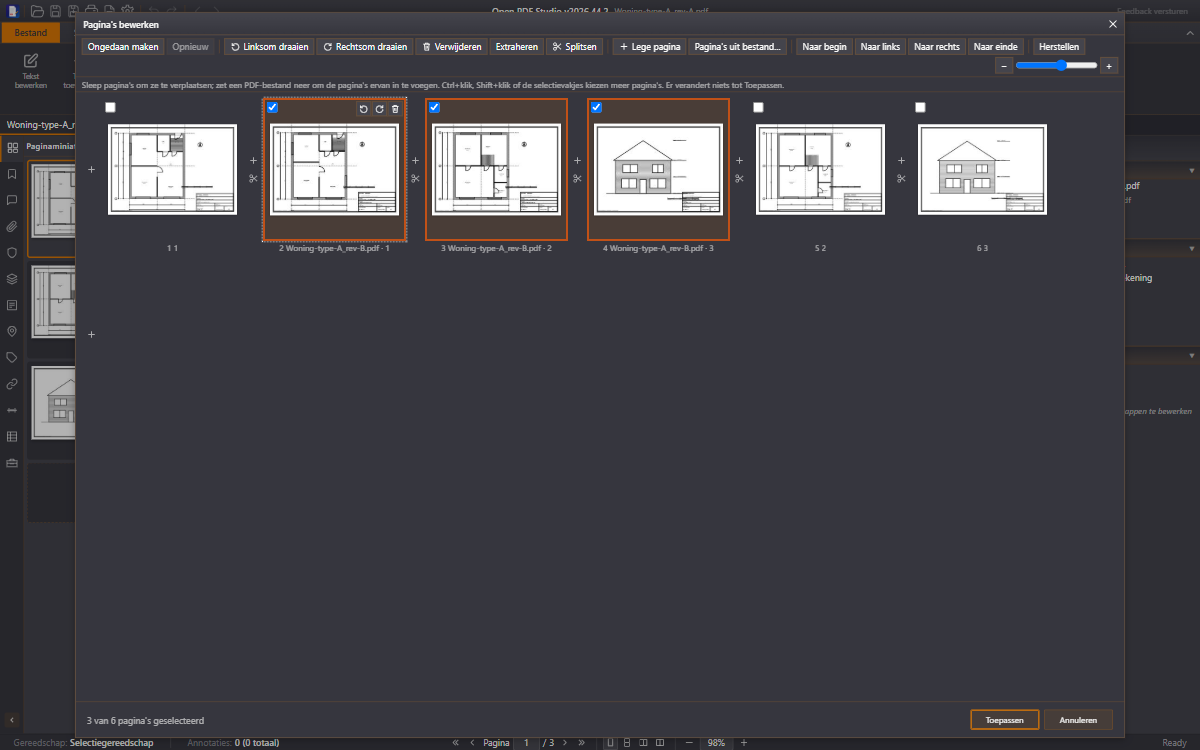Apply changes with Toepassen

1004,720
